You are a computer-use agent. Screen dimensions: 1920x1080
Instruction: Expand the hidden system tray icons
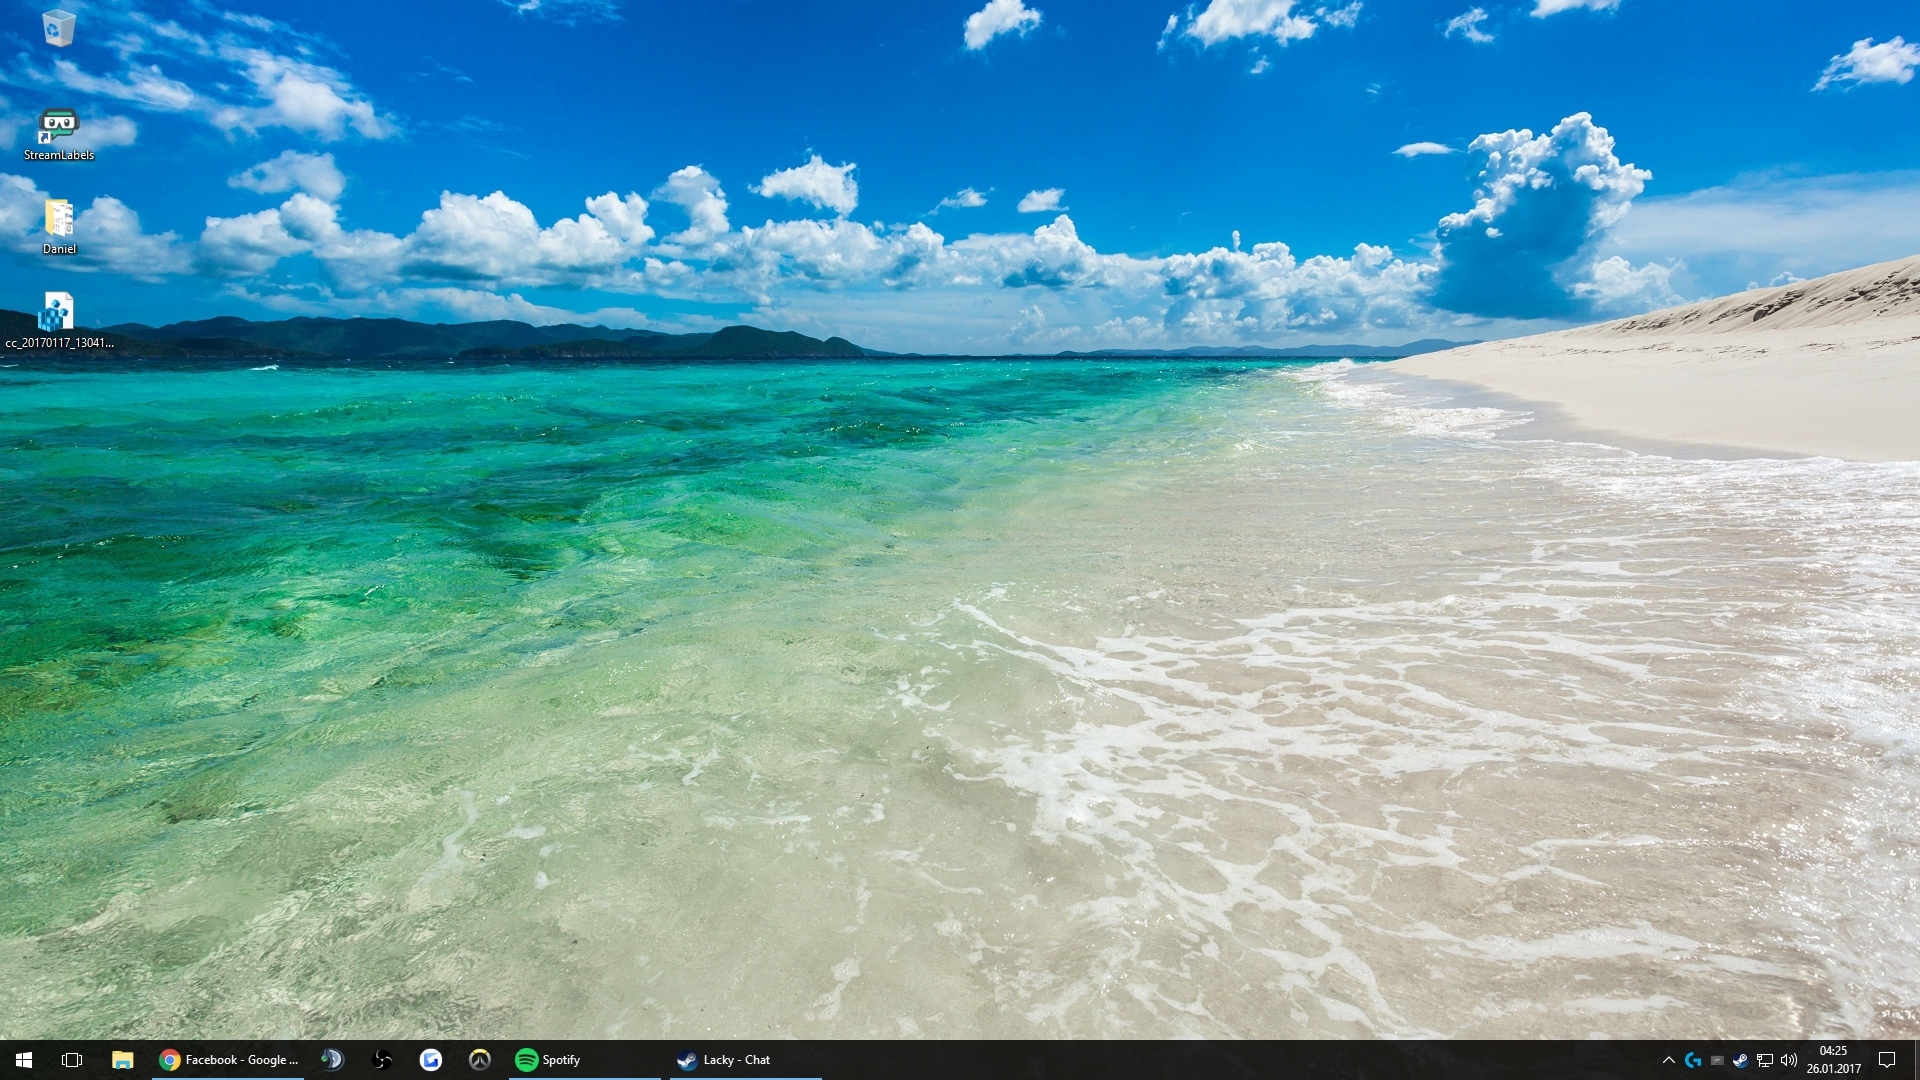[x=1668, y=1060]
